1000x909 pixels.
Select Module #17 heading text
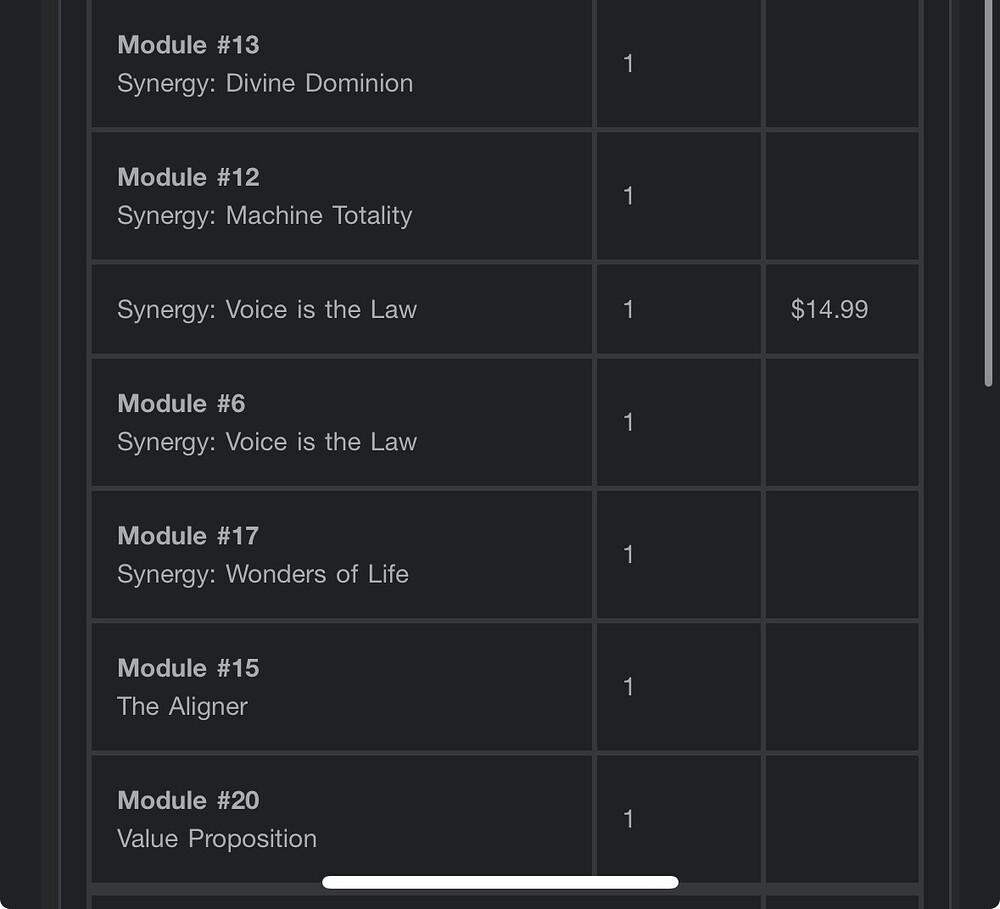pos(188,536)
